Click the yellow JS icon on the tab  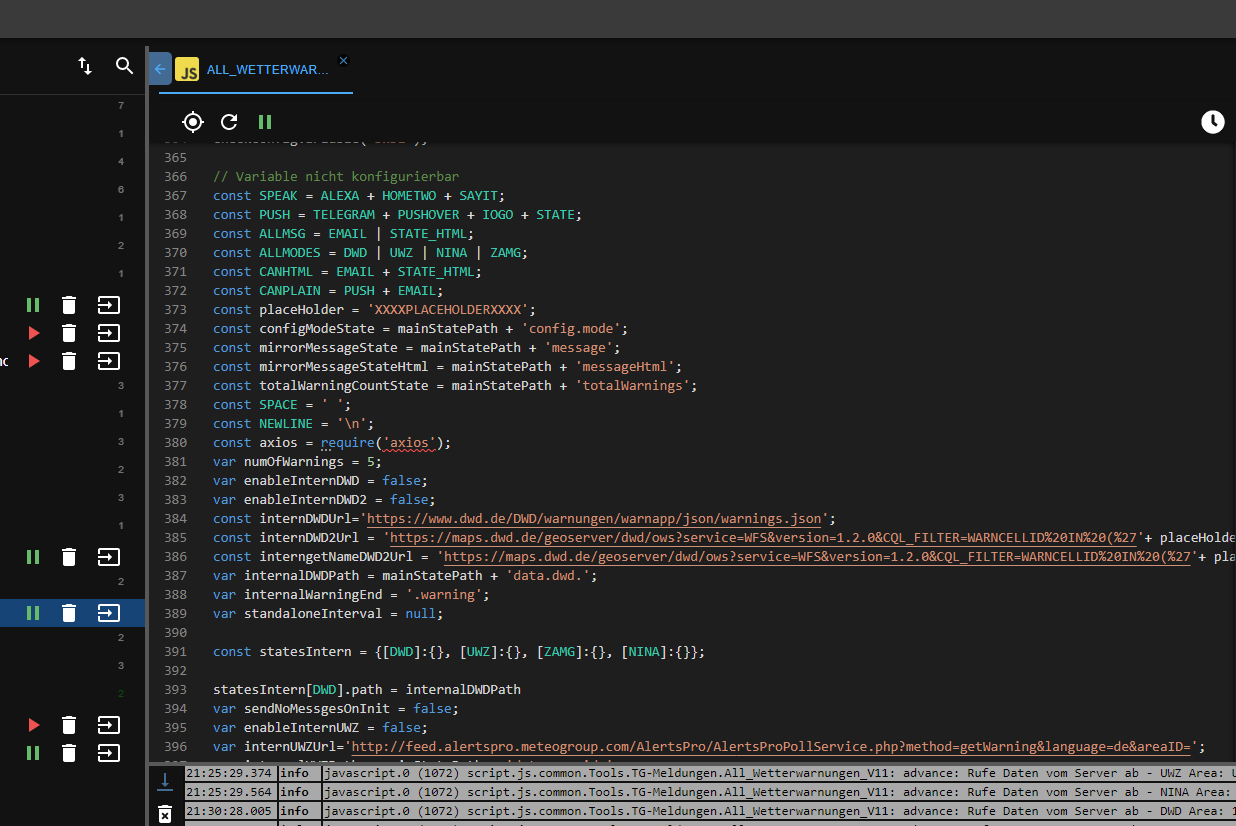[187, 70]
